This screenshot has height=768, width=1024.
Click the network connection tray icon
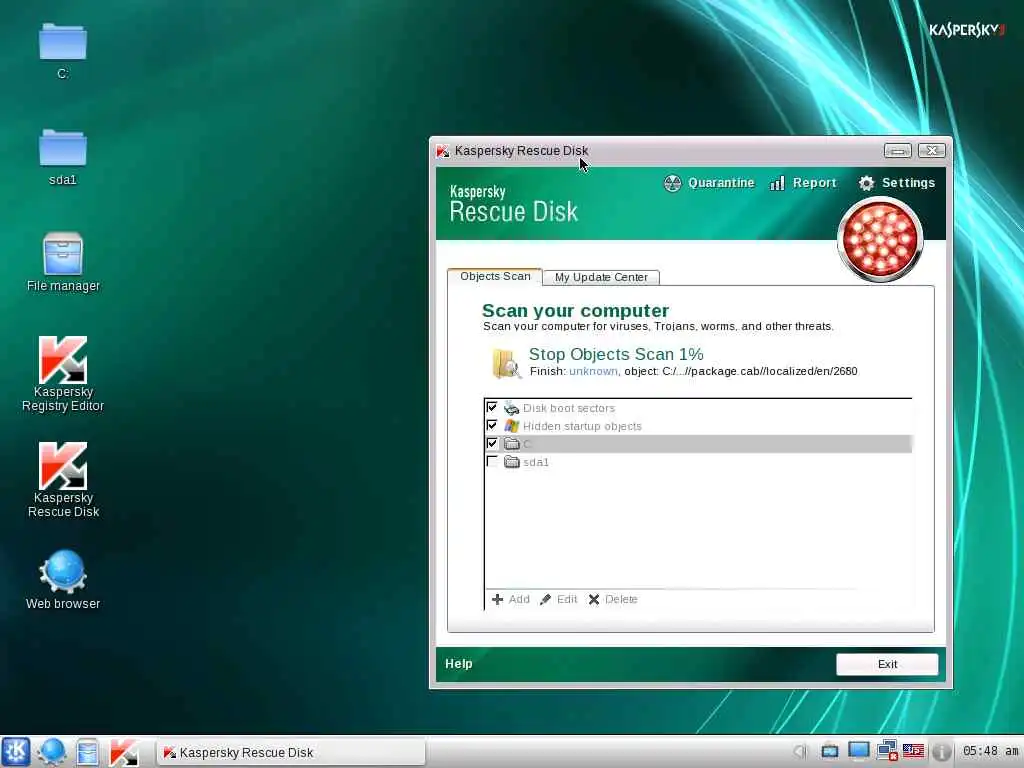click(x=887, y=751)
